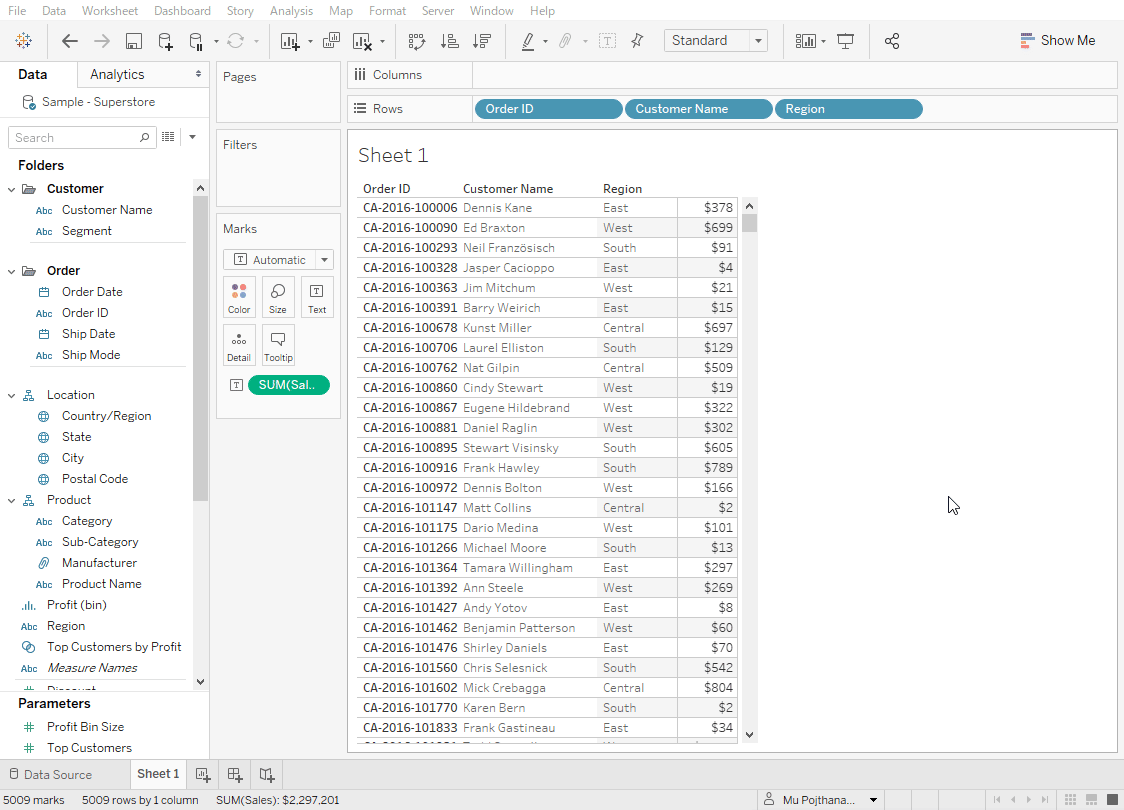The height and width of the screenshot is (810, 1124).
Task: Collapse the Location hierarchy
Action: click(x=12, y=395)
